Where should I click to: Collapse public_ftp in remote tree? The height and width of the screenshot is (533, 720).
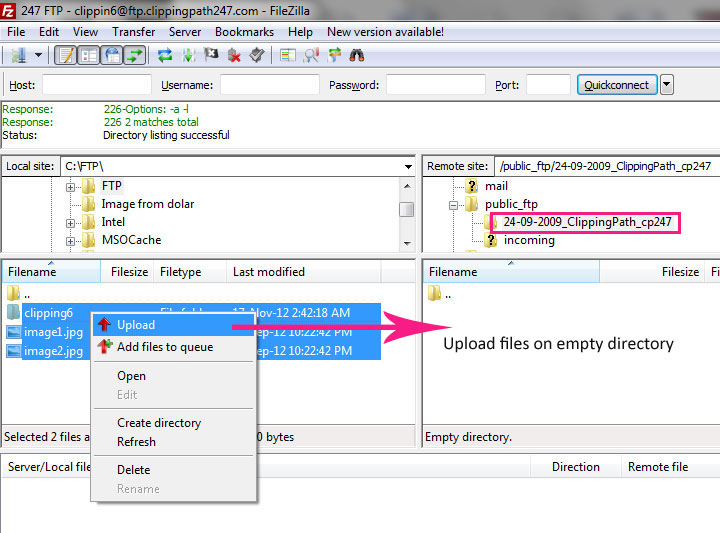(453, 205)
